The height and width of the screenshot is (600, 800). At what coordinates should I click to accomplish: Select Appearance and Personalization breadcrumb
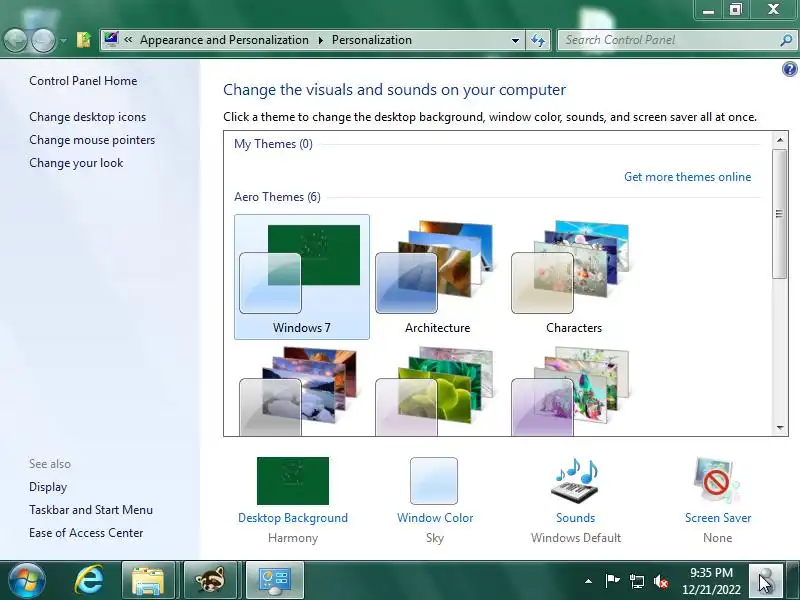click(x=224, y=40)
